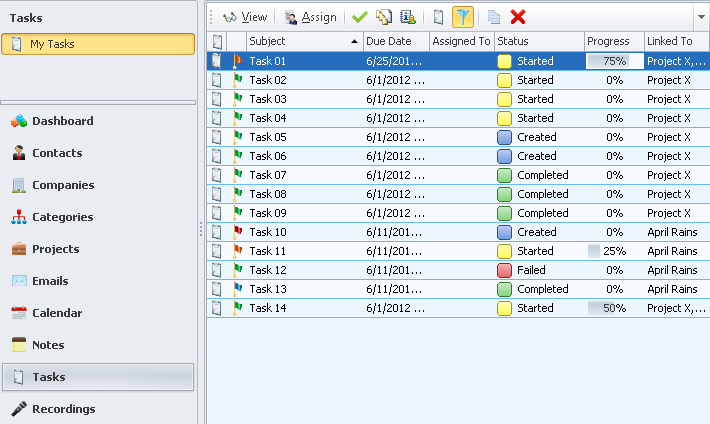The width and height of the screenshot is (710, 424).
Task: Sort tasks by the Due Date column
Action: pos(395,41)
